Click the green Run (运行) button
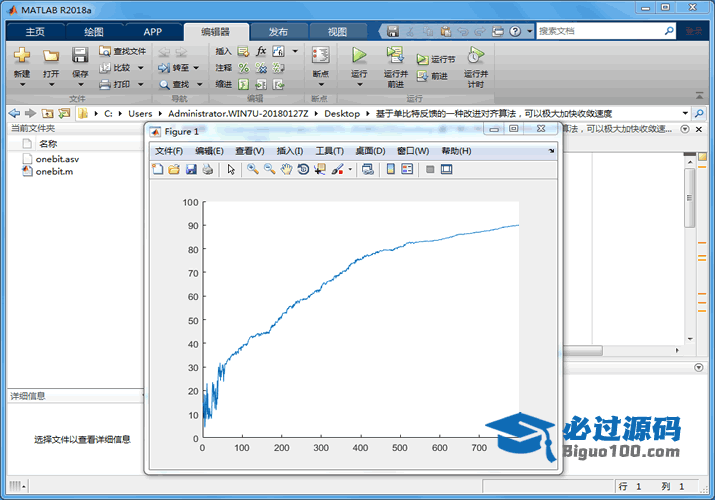 click(x=359, y=55)
